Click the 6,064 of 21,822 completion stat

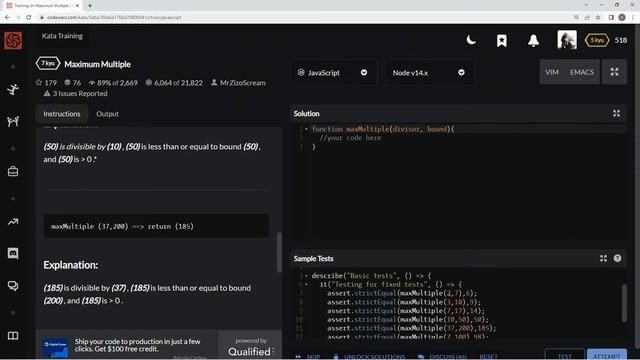click(174, 82)
